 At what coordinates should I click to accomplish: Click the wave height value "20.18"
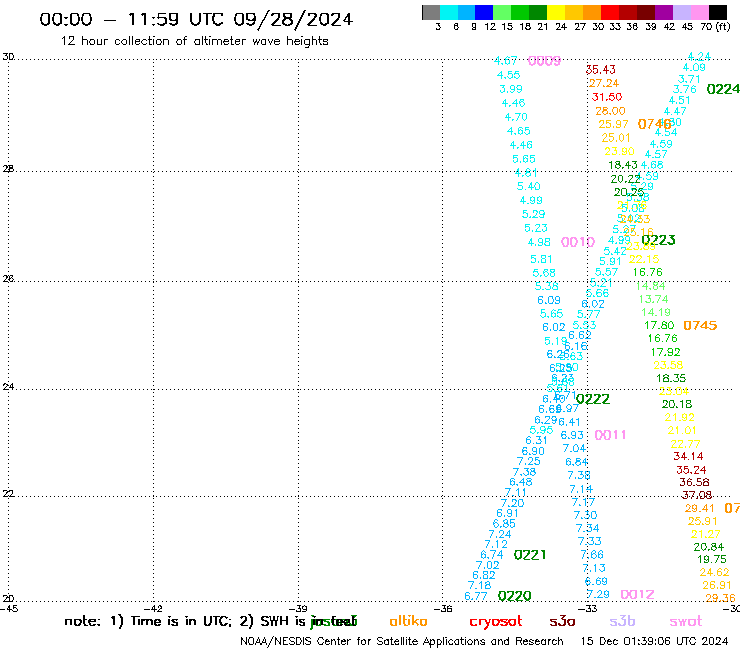click(x=677, y=404)
